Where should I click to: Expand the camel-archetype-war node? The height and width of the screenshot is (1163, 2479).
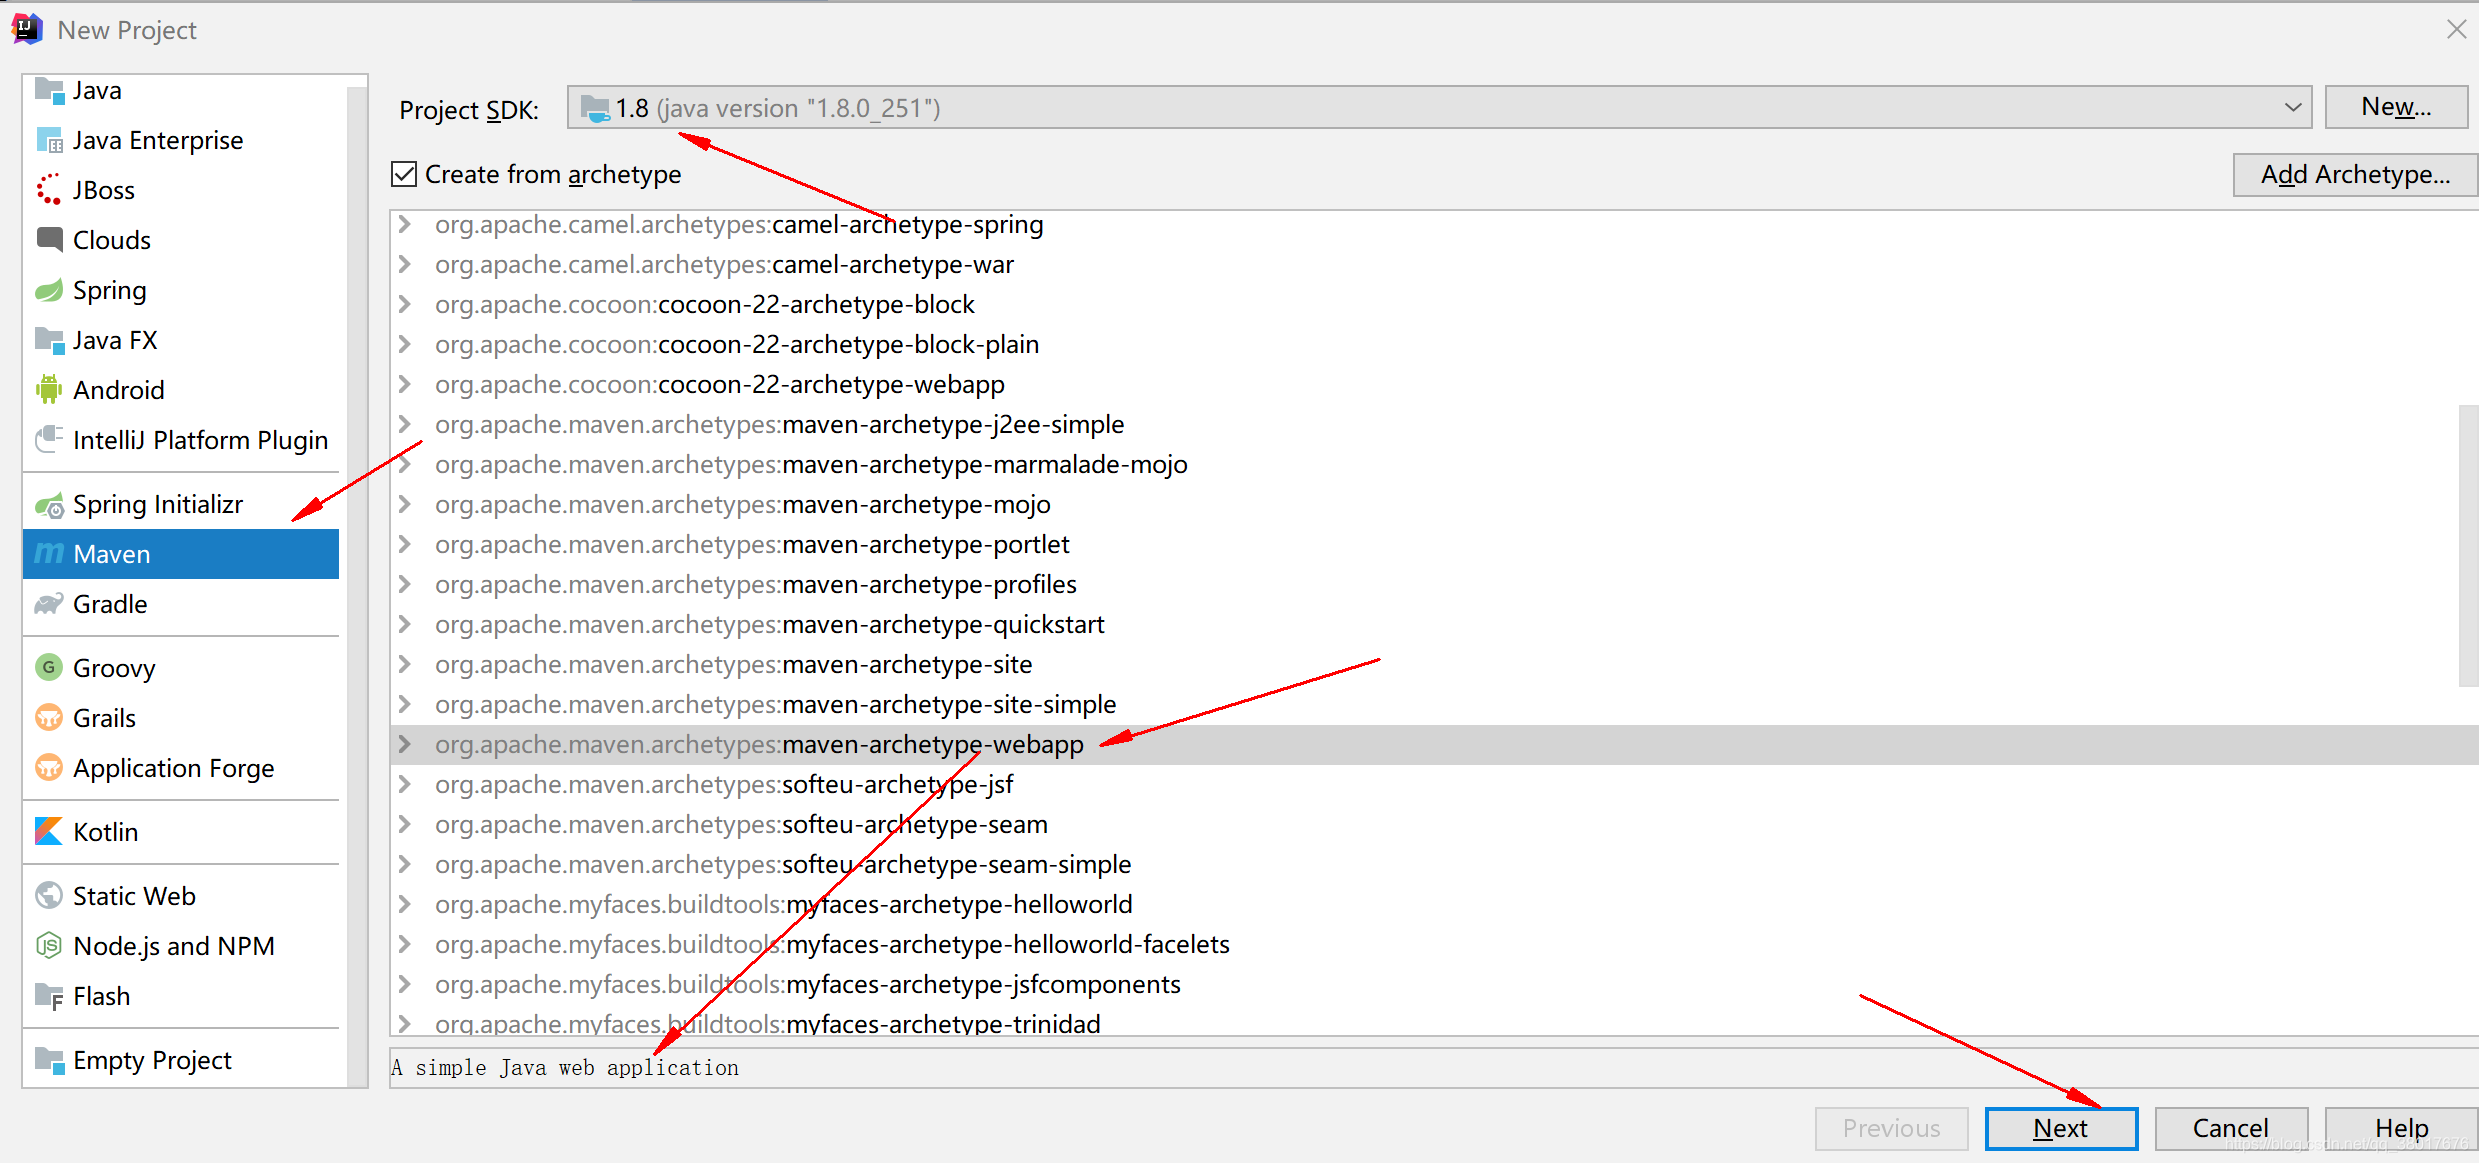click(405, 264)
